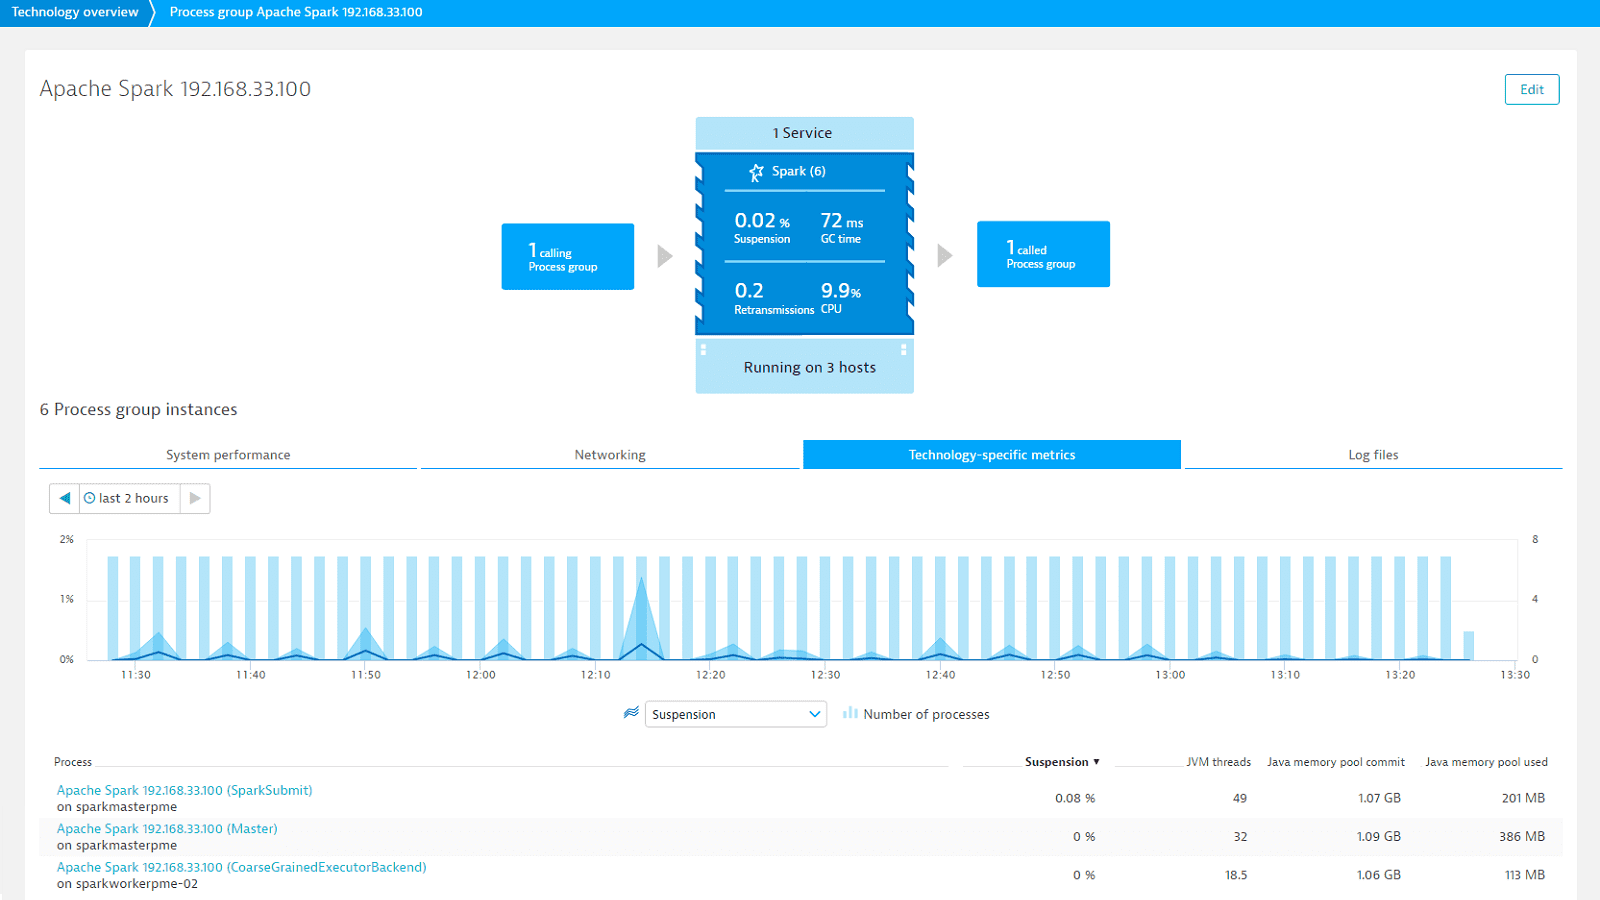Screen dimensions: 1600x900
Task: Click the Edit button
Action: click(x=1532, y=89)
